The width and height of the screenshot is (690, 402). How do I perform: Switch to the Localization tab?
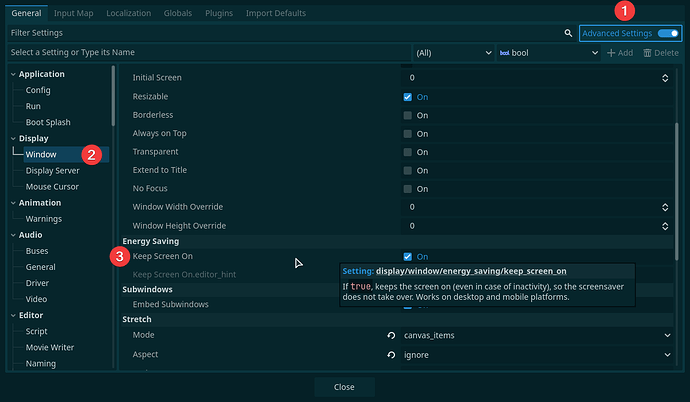128,13
